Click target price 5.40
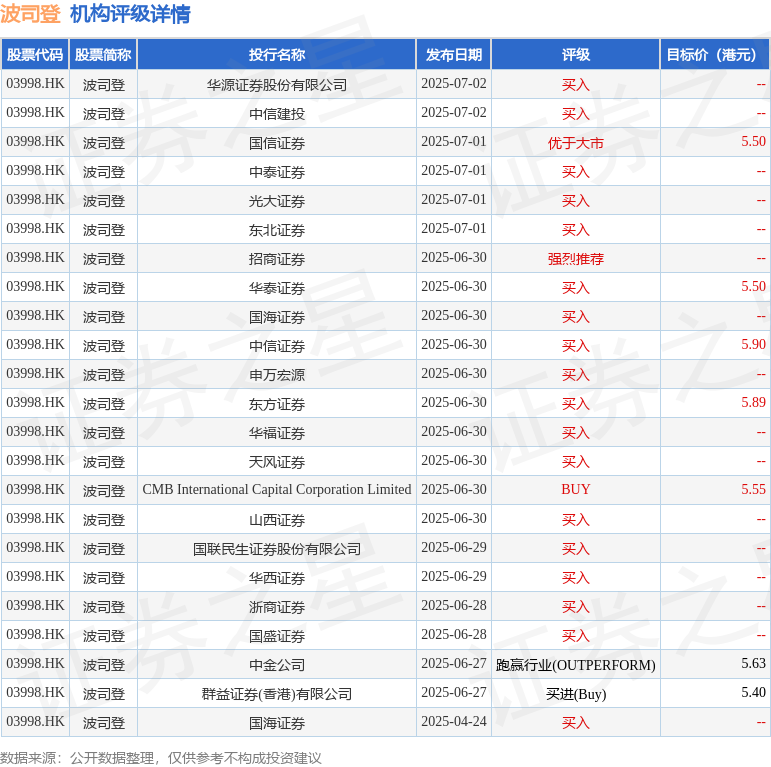771x767 pixels. click(753, 693)
